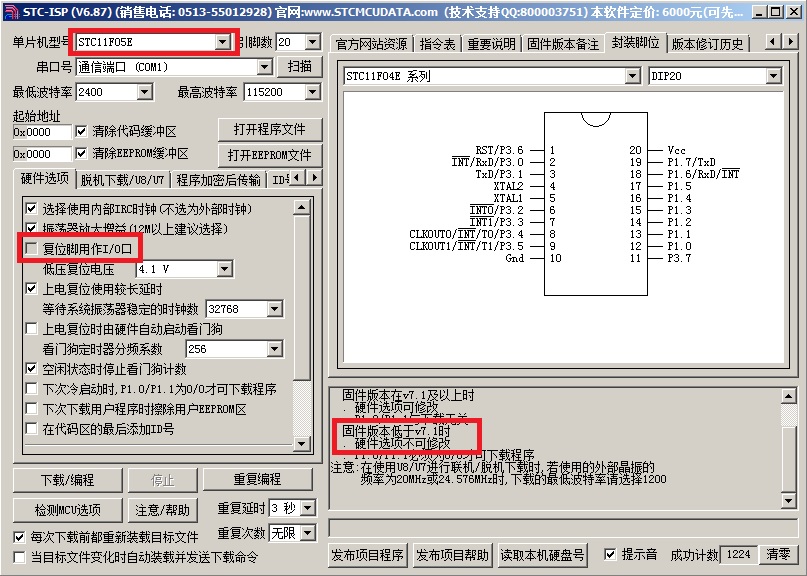
Task: Toggle 清除EEPROM缓冲区 checkbox
Action: tap(81, 153)
